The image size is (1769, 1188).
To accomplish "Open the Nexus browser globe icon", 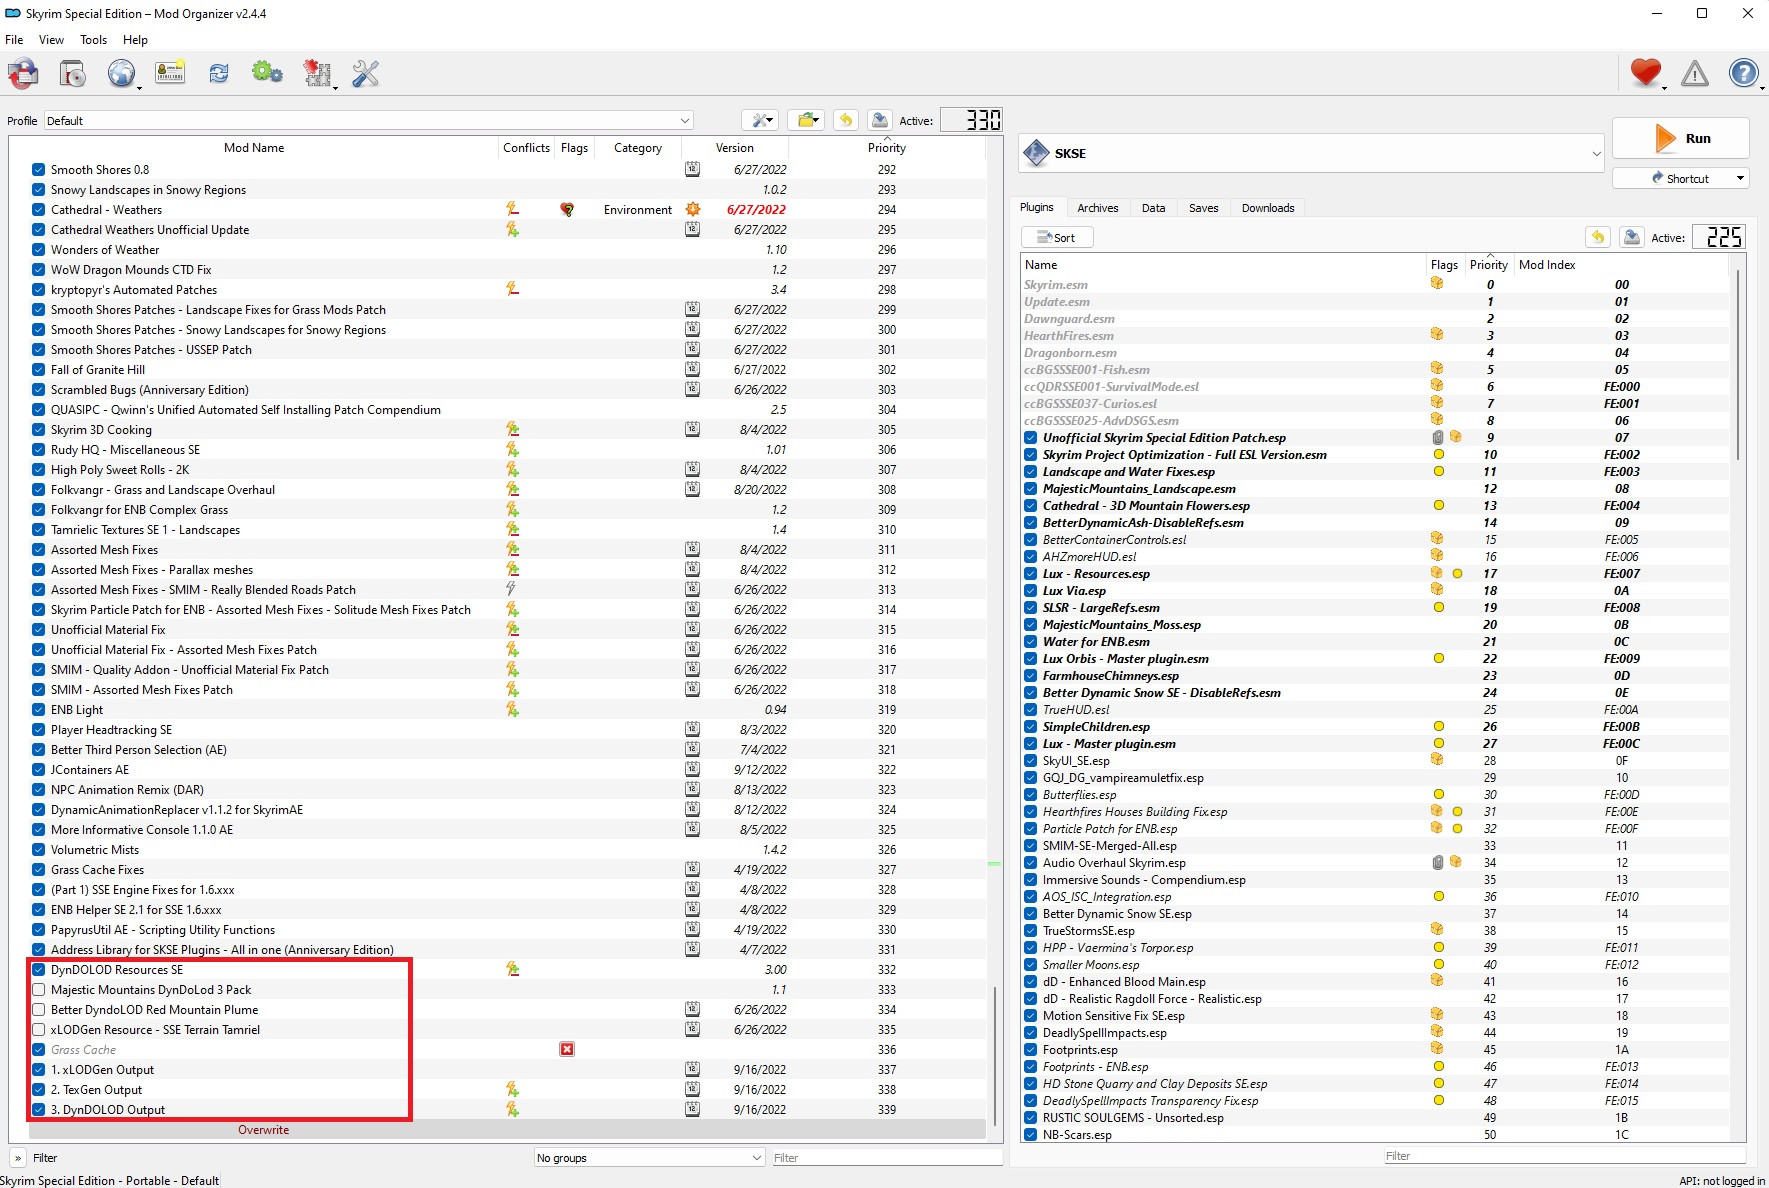I will 121,74.
